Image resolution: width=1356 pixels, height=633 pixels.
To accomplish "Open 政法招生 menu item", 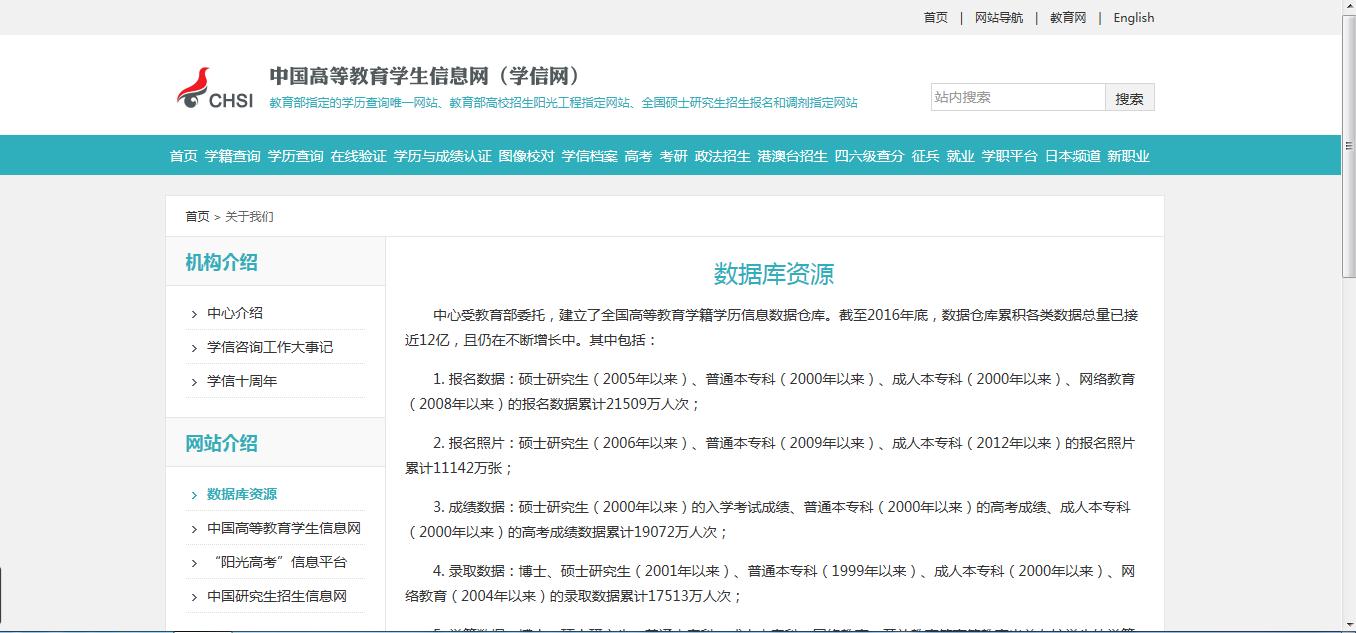I will click(x=722, y=156).
